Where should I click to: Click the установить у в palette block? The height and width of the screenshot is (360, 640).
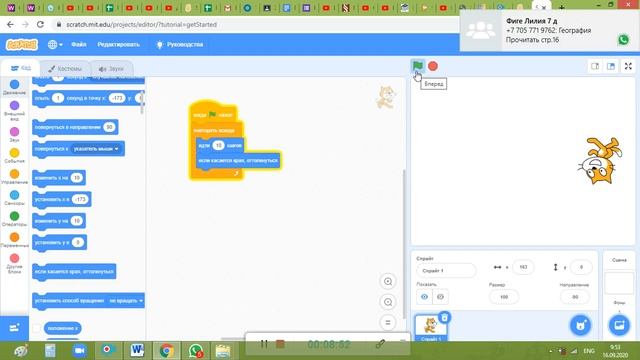point(60,243)
